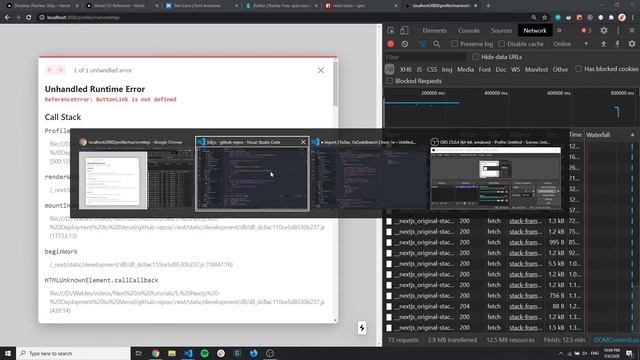
Task: Toggle the network filter funnel icon
Action: coord(422,44)
